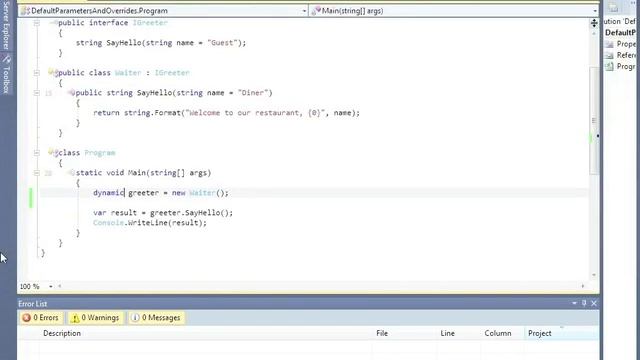Click 'Console.WriteLine(result);' line
The image size is (640, 360).
point(150,223)
